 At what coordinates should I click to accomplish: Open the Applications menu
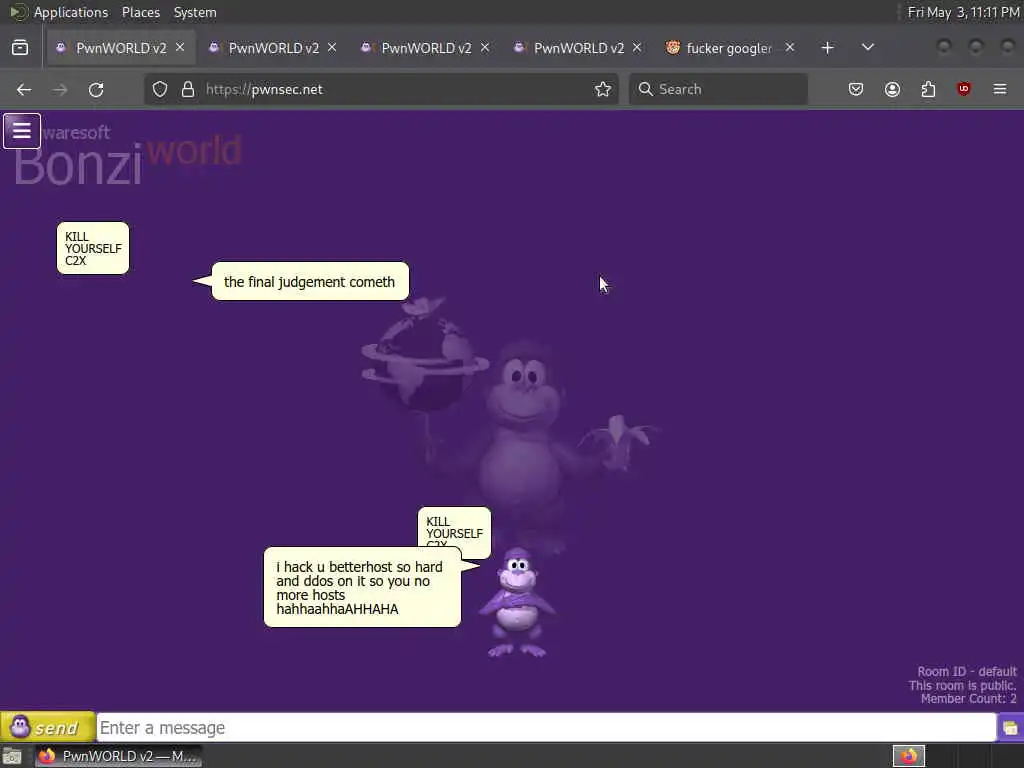71,12
